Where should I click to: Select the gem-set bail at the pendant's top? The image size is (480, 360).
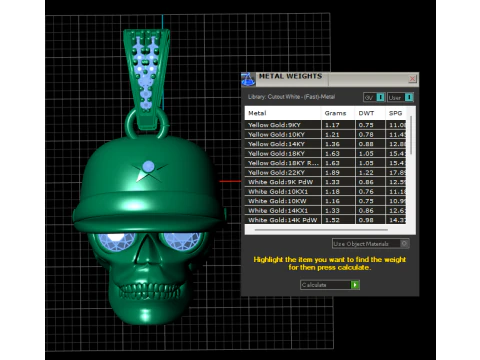(x=146, y=79)
